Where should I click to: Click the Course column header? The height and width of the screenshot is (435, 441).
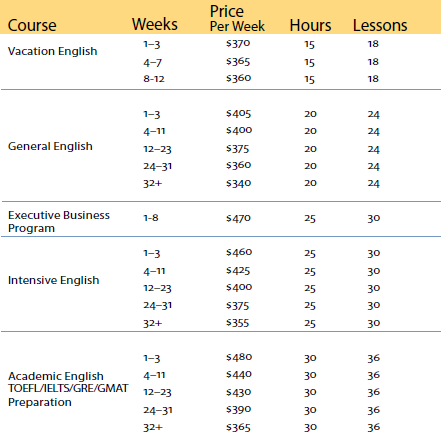(32, 25)
